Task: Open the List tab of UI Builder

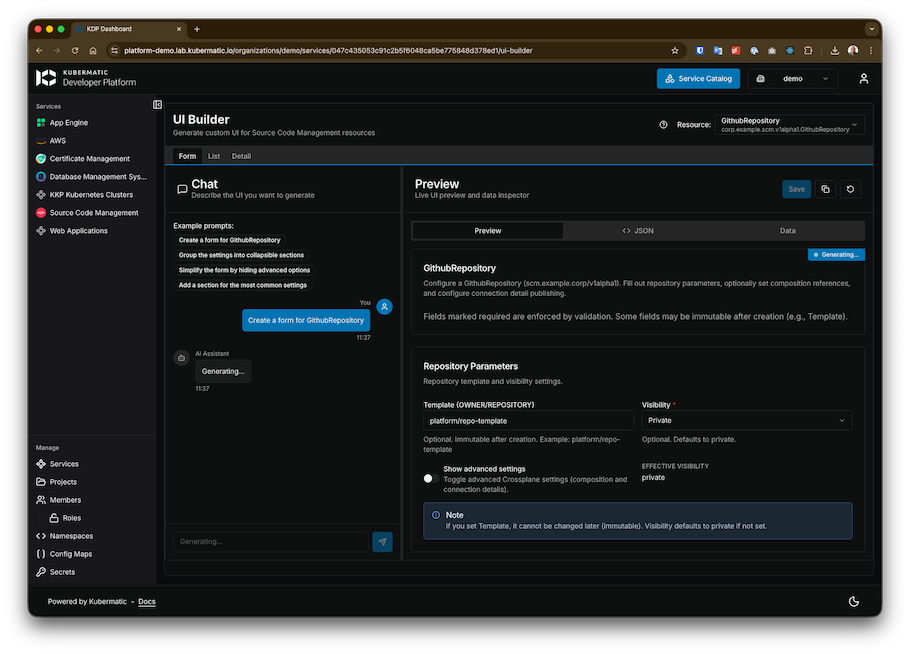Action: 214,156
